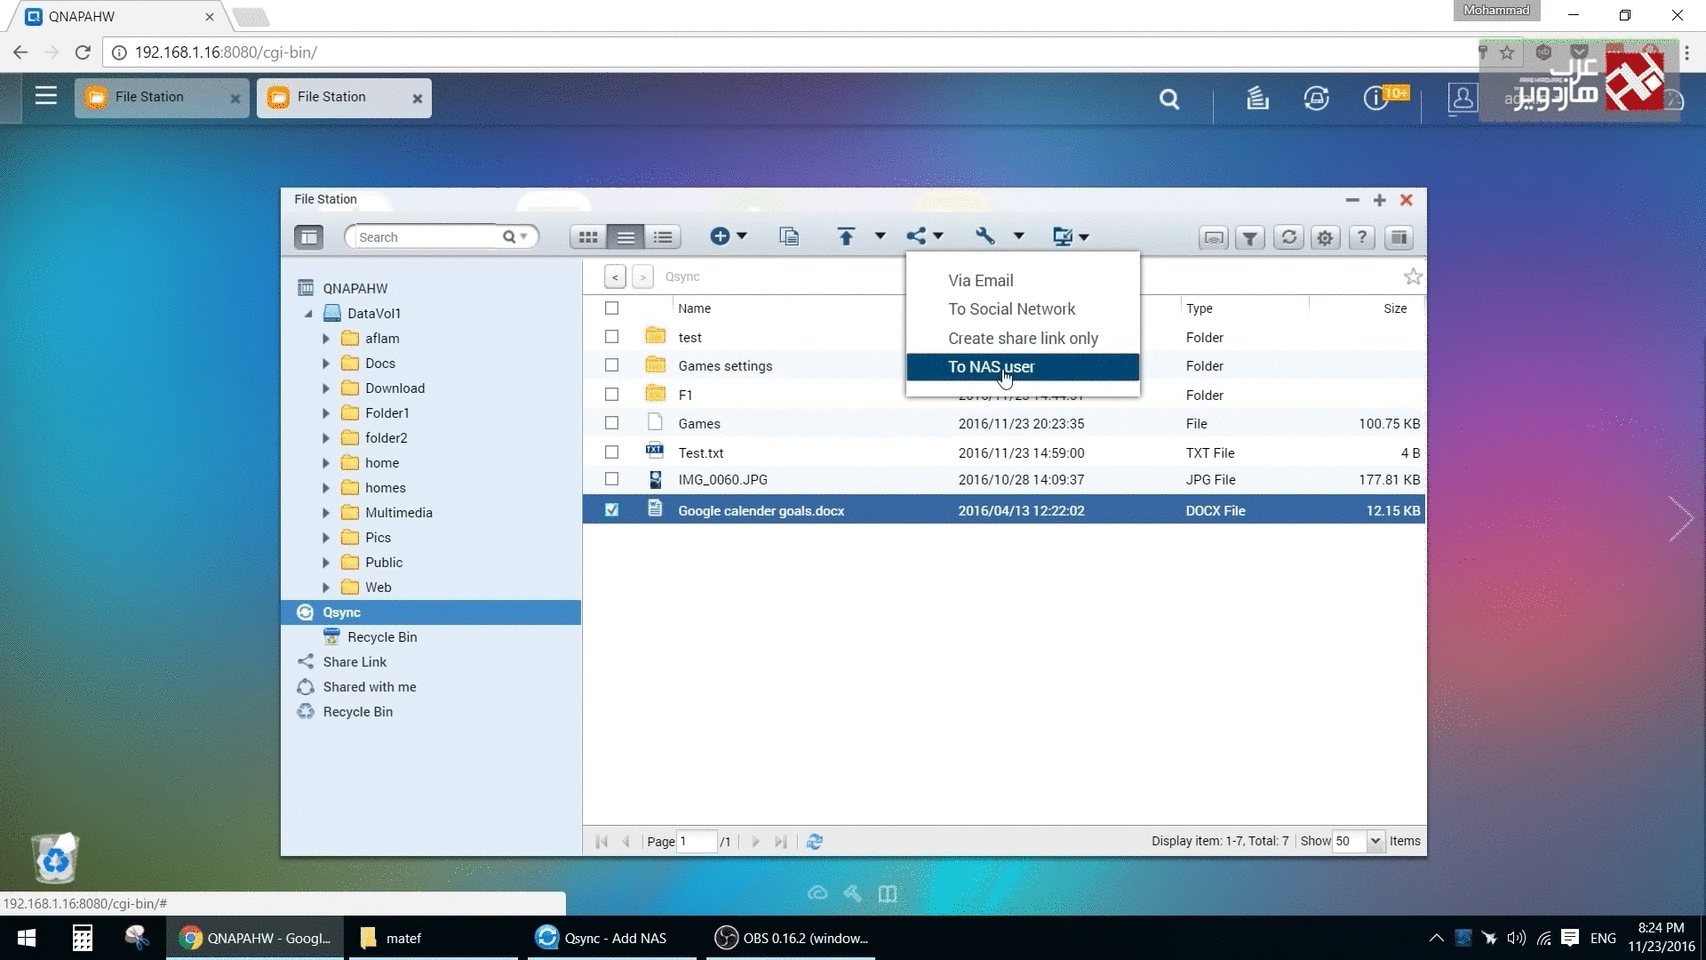Viewport: 1706px width, 960px height.
Task: Open Share Link in sidebar
Action: pos(354,662)
